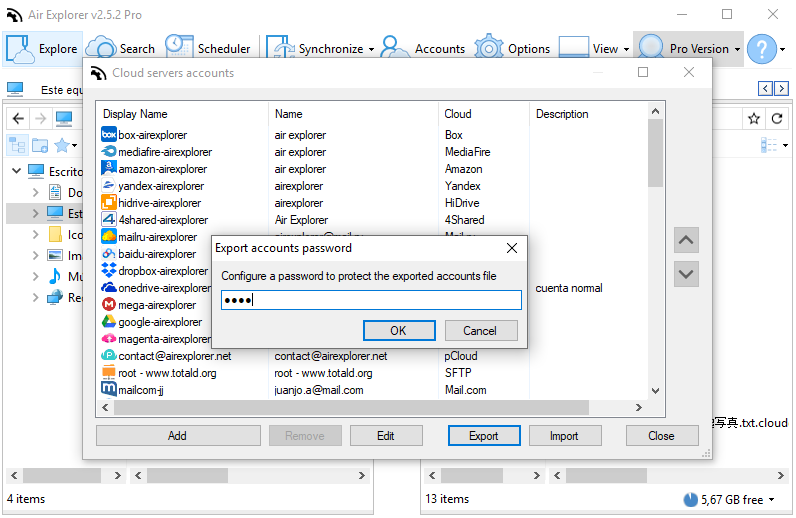Click the next tab arrow at top right

click(782, 88)
